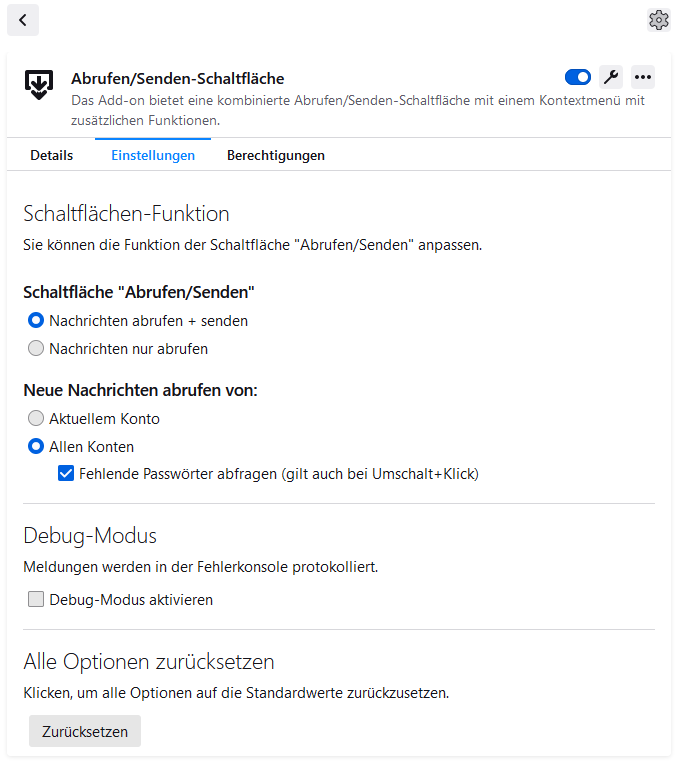Uncheck "Fehlende Passwörter abfragen" checkbox
The height and width of the screenshot is (762, 678).
tap(66, 474)
